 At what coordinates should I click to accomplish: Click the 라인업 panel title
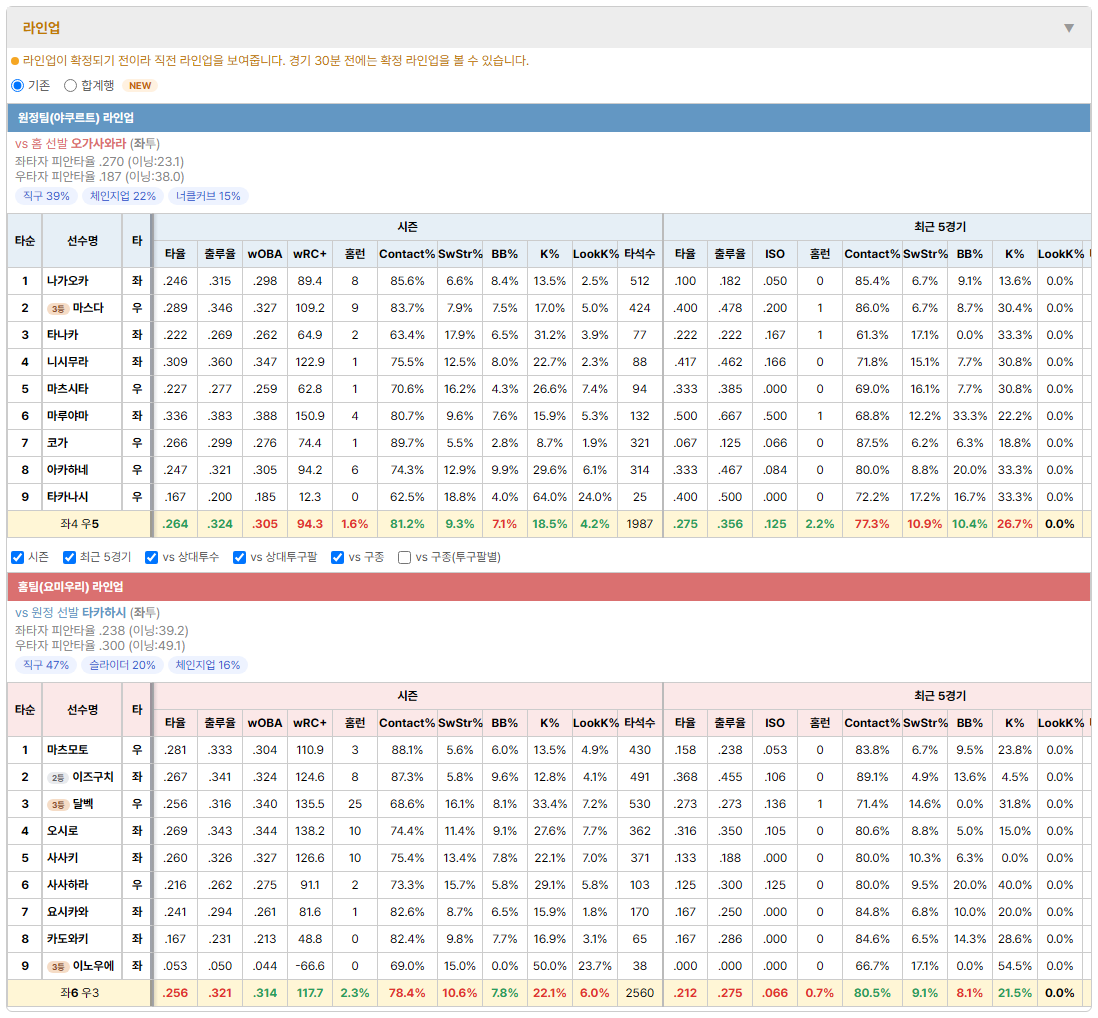pos(41,28)
